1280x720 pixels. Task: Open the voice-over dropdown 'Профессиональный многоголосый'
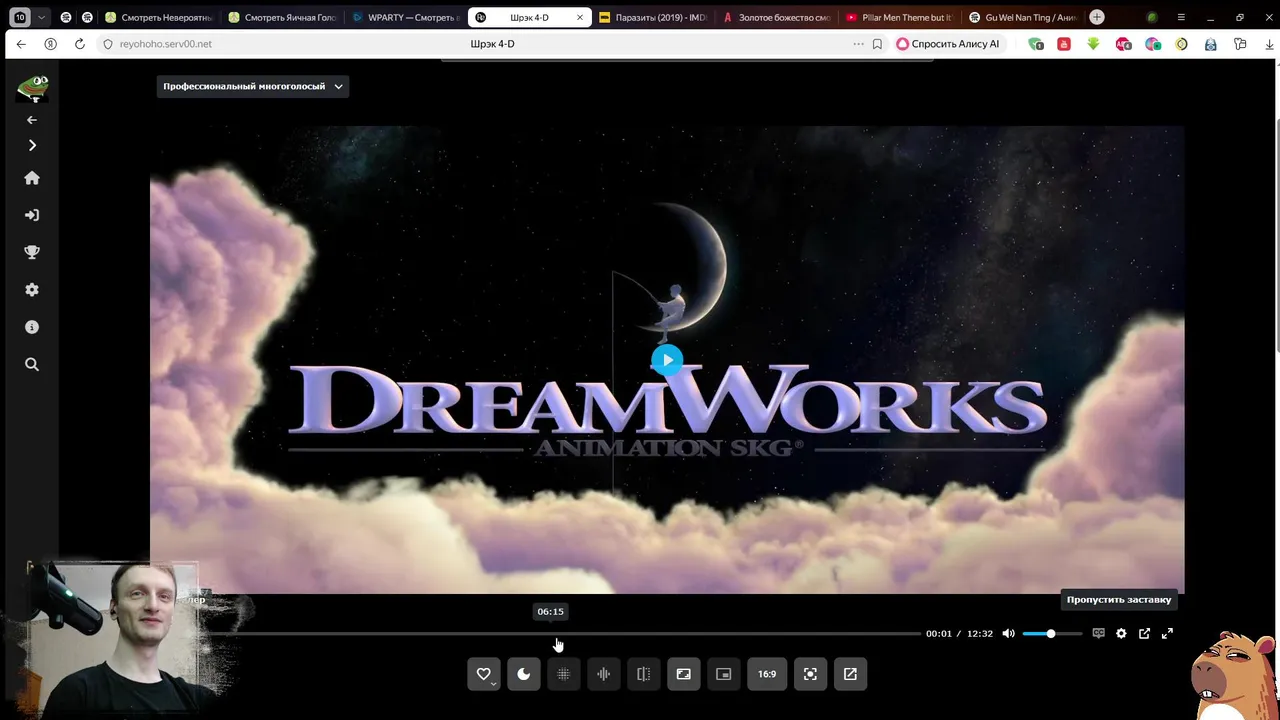253,86
